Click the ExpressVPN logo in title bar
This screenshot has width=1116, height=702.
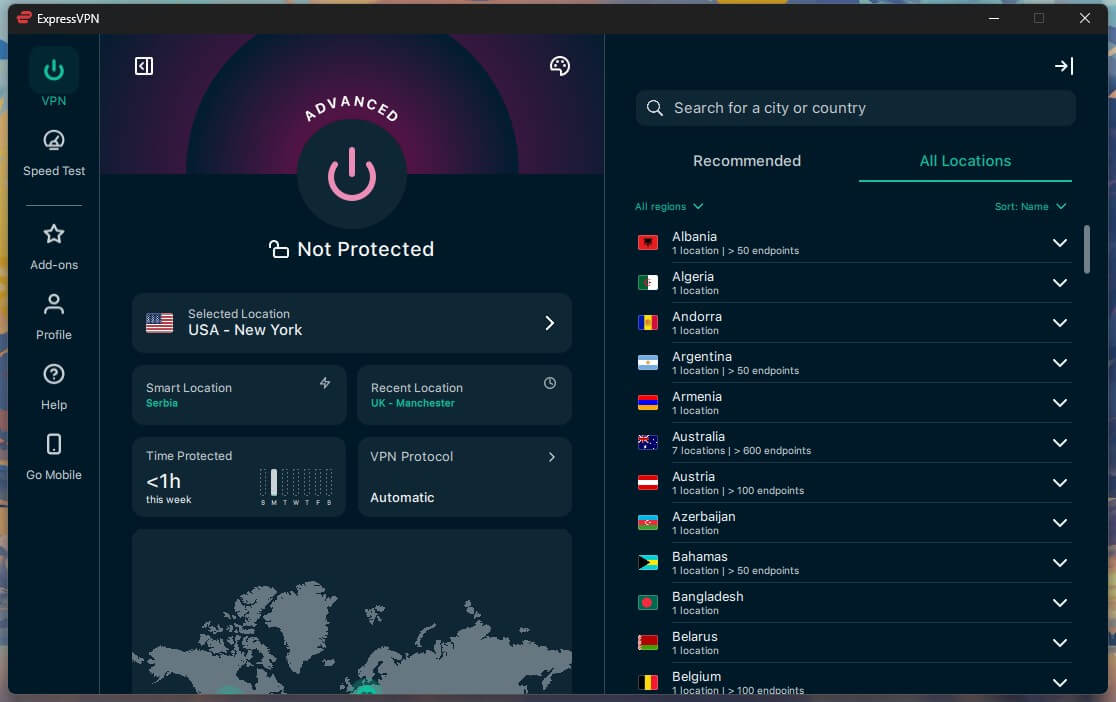coord(24,18)
